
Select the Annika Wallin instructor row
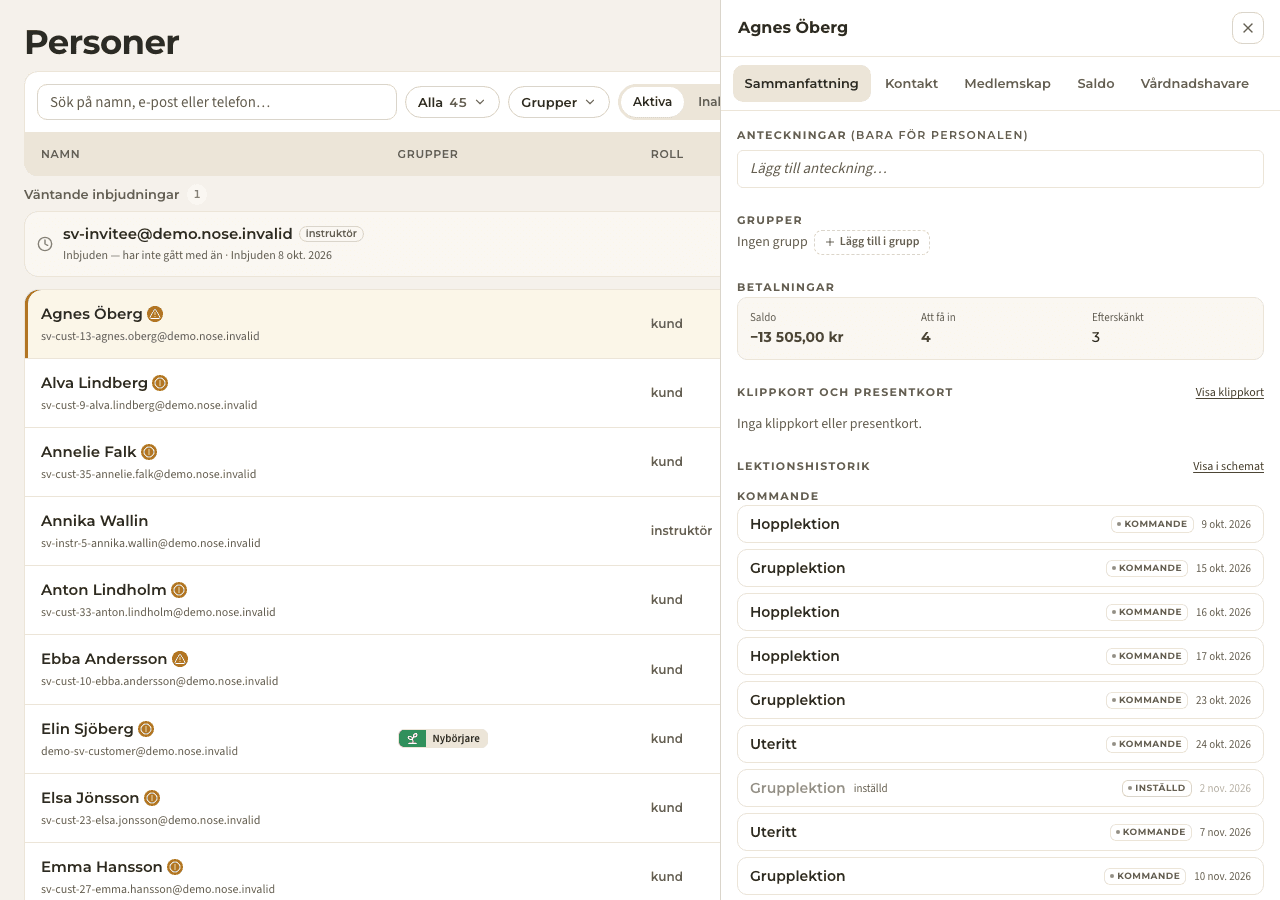[x=372, y=531]
